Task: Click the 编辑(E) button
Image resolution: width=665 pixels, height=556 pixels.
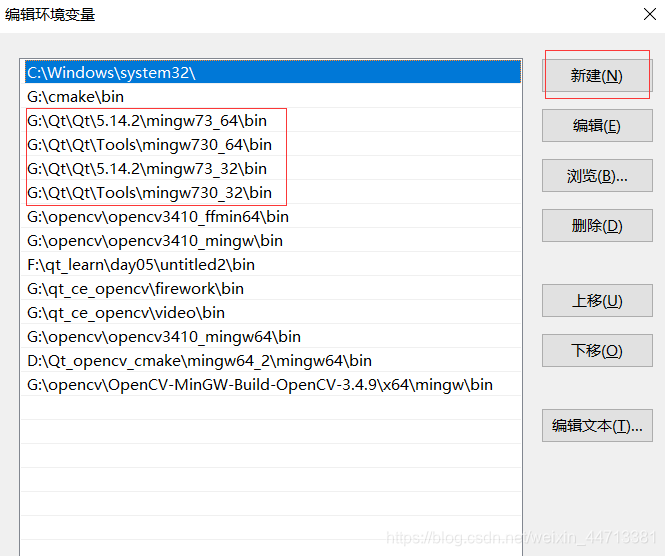Action: 597,126
